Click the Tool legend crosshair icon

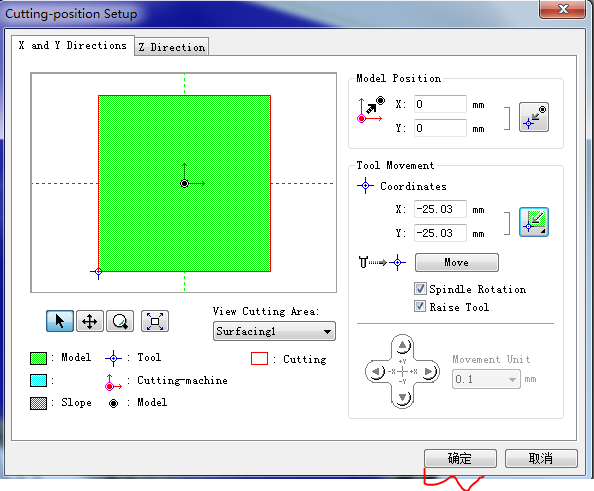tap(113, 358)
